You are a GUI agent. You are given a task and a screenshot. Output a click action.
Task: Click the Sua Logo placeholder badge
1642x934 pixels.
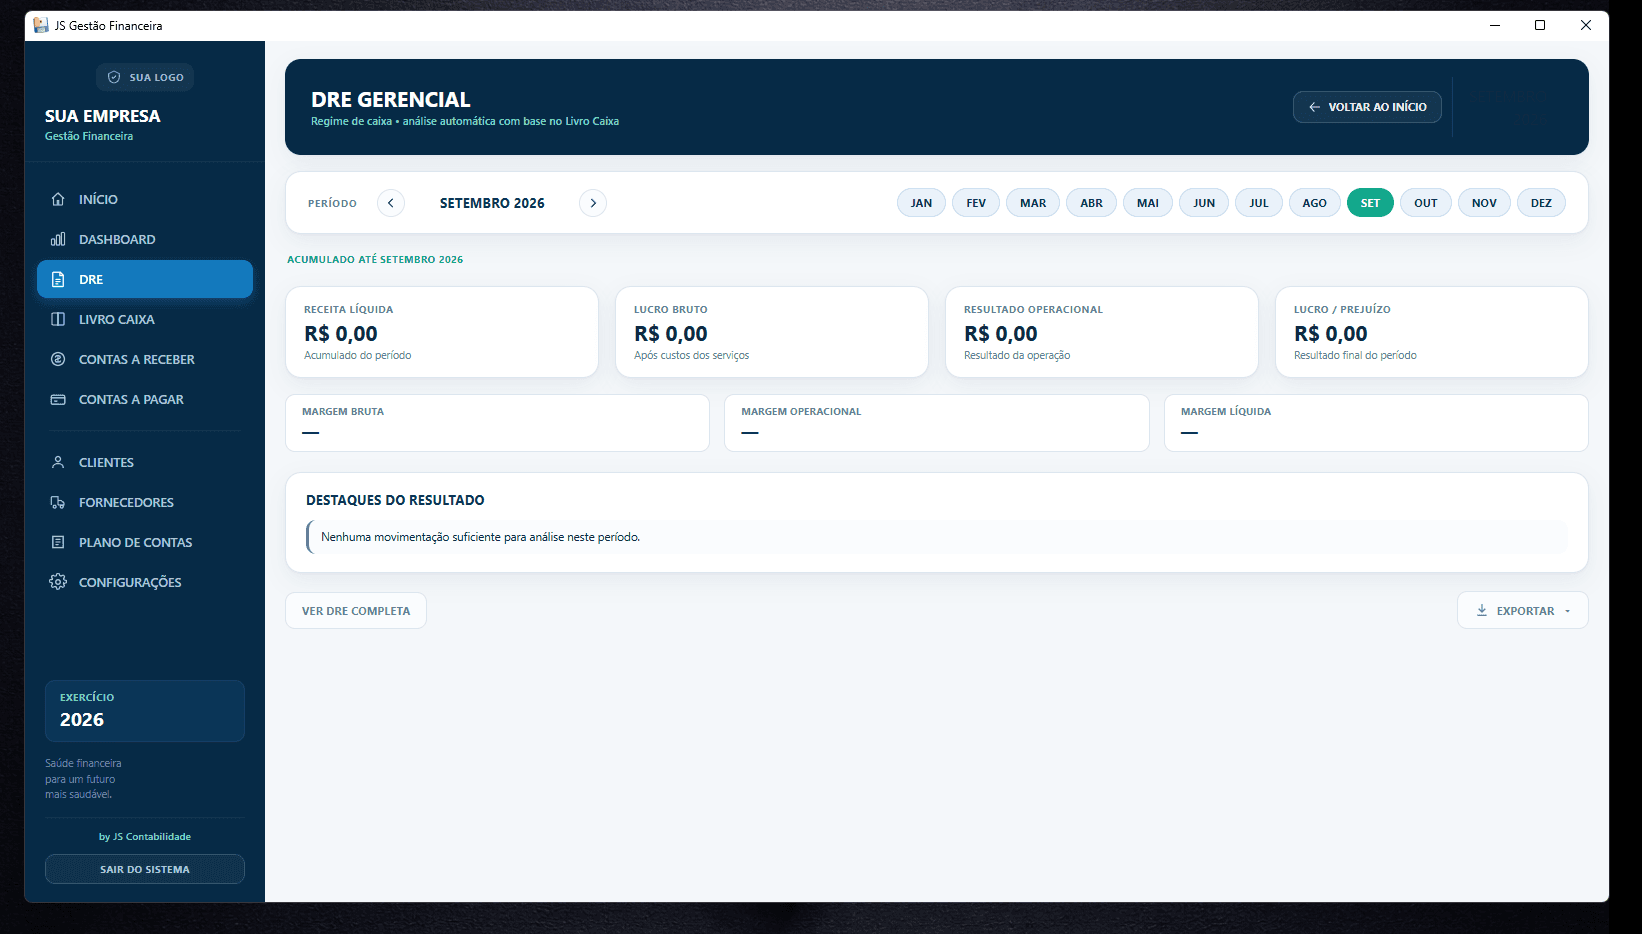point(145,77)
